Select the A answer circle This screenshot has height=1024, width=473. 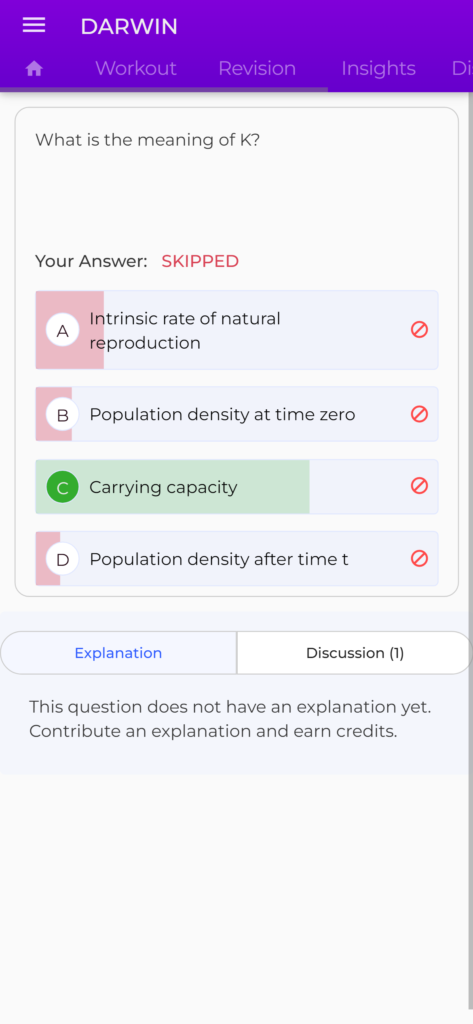pos(63,330)
